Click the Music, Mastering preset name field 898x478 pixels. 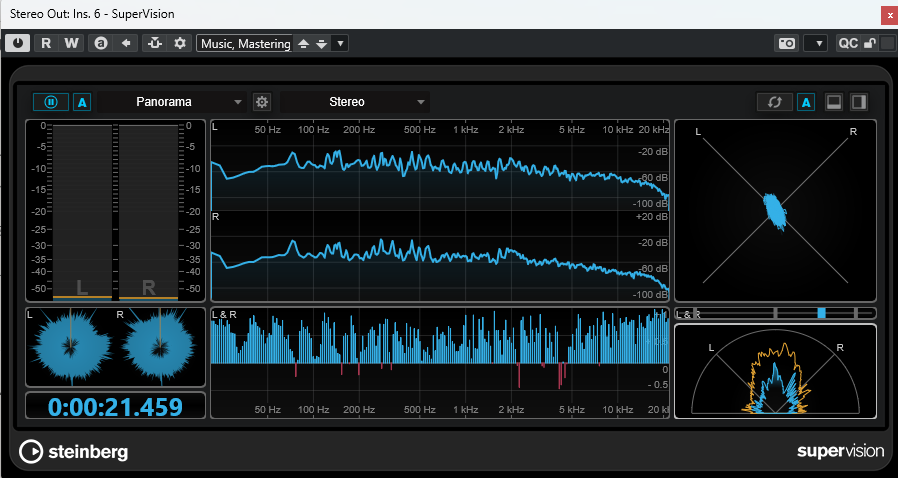[x=244, y=43]
